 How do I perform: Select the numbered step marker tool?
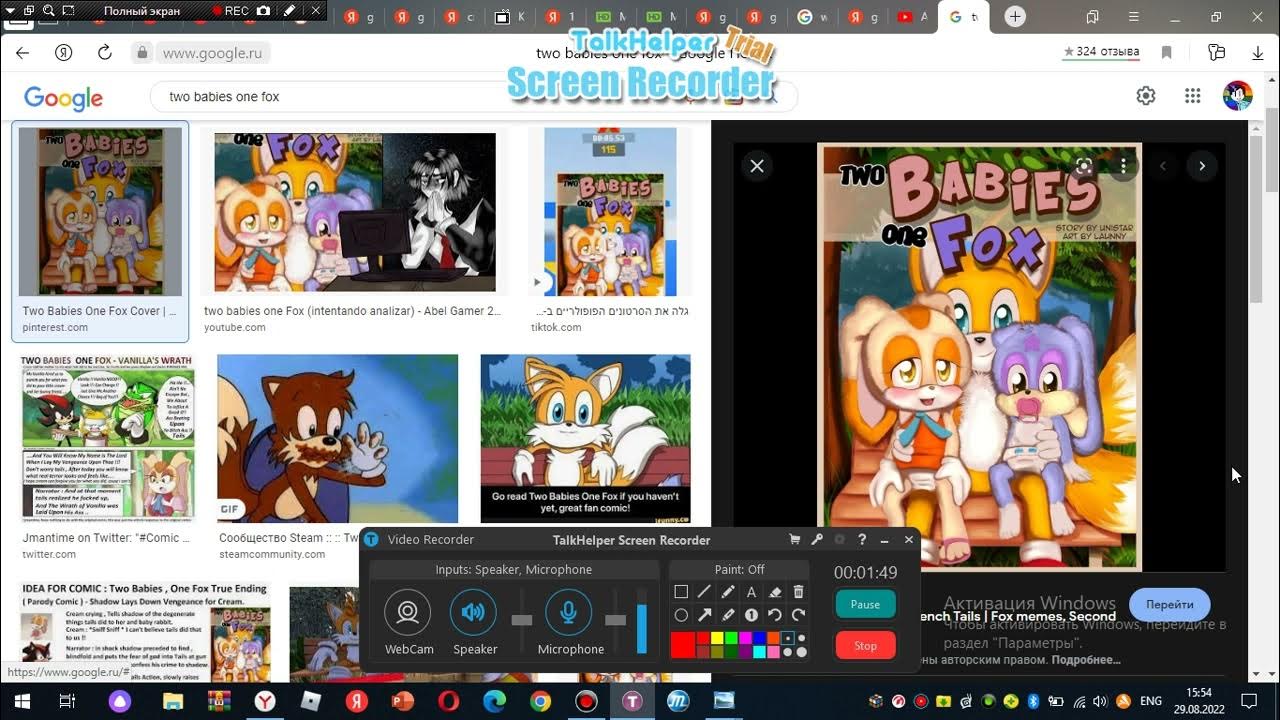[751, 615]
